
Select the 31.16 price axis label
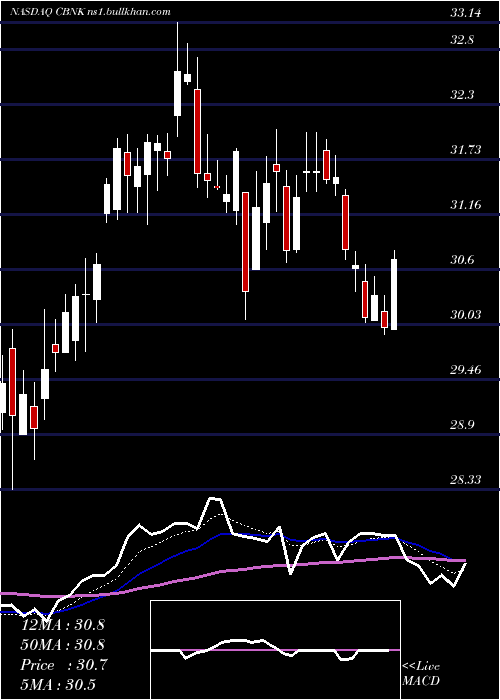pos(465,205)
